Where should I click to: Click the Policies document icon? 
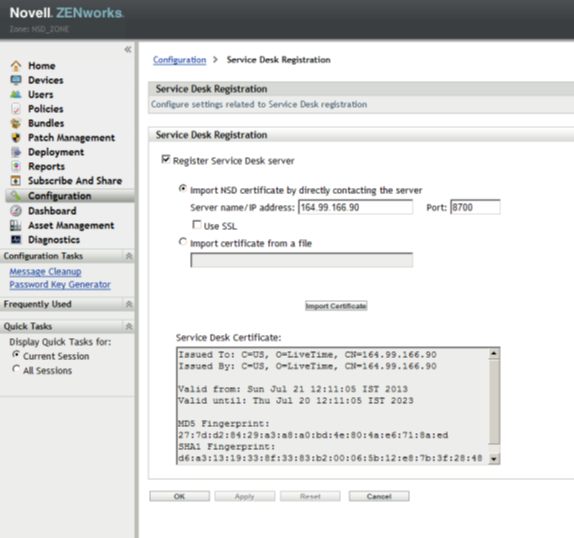(16, 109)
